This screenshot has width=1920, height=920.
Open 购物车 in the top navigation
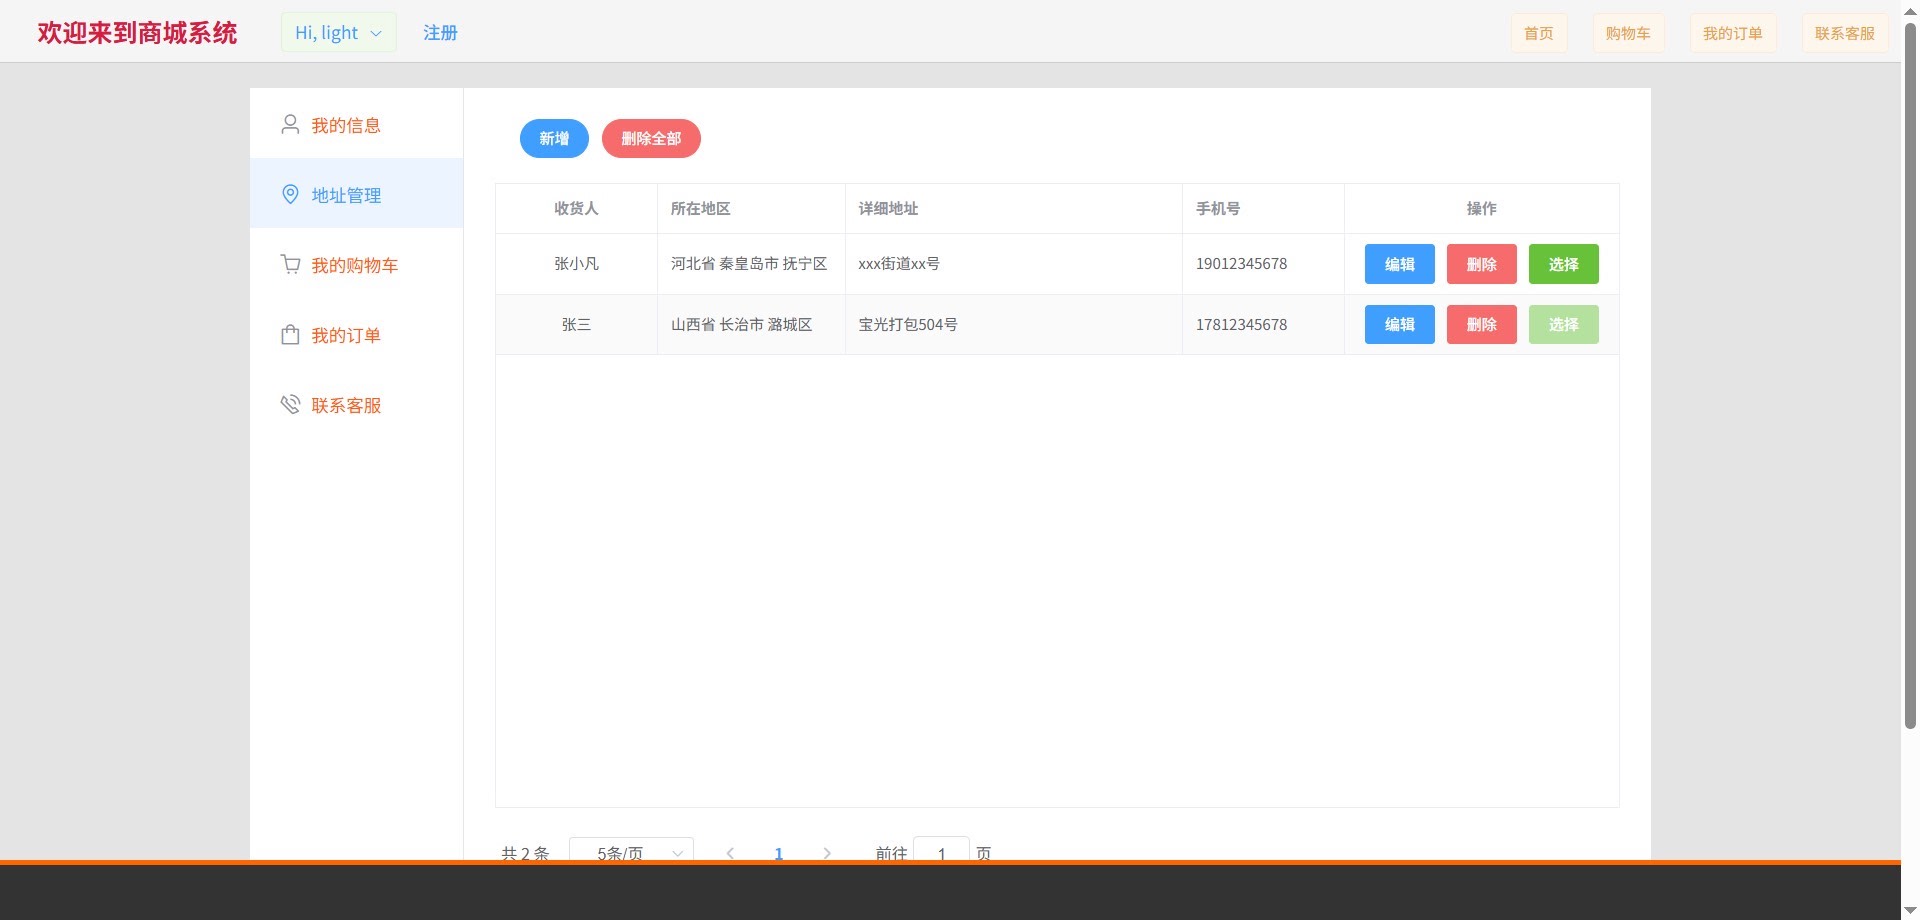tap(1628, 33)
